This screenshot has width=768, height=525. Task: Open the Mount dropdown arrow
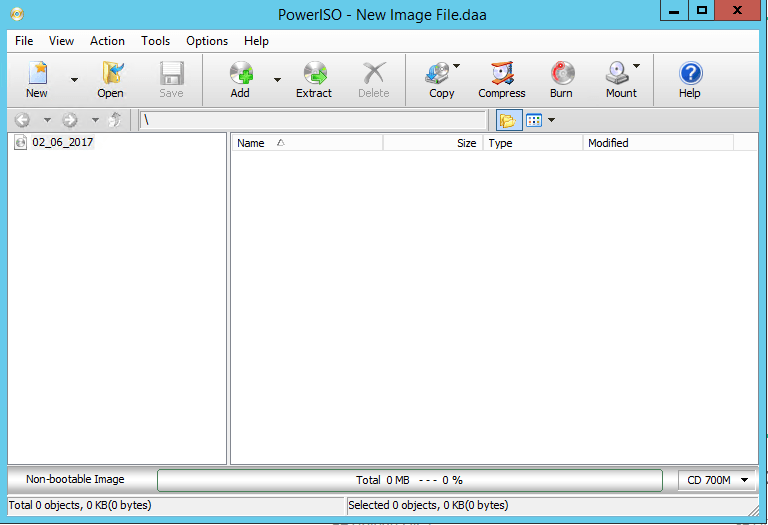(x=636, y=66)
